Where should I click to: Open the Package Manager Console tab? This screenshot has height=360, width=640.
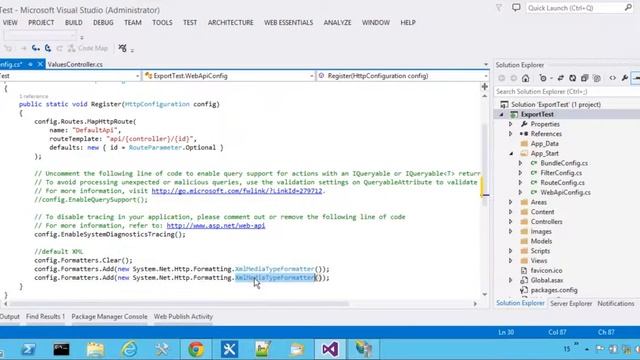pos(109,317)
